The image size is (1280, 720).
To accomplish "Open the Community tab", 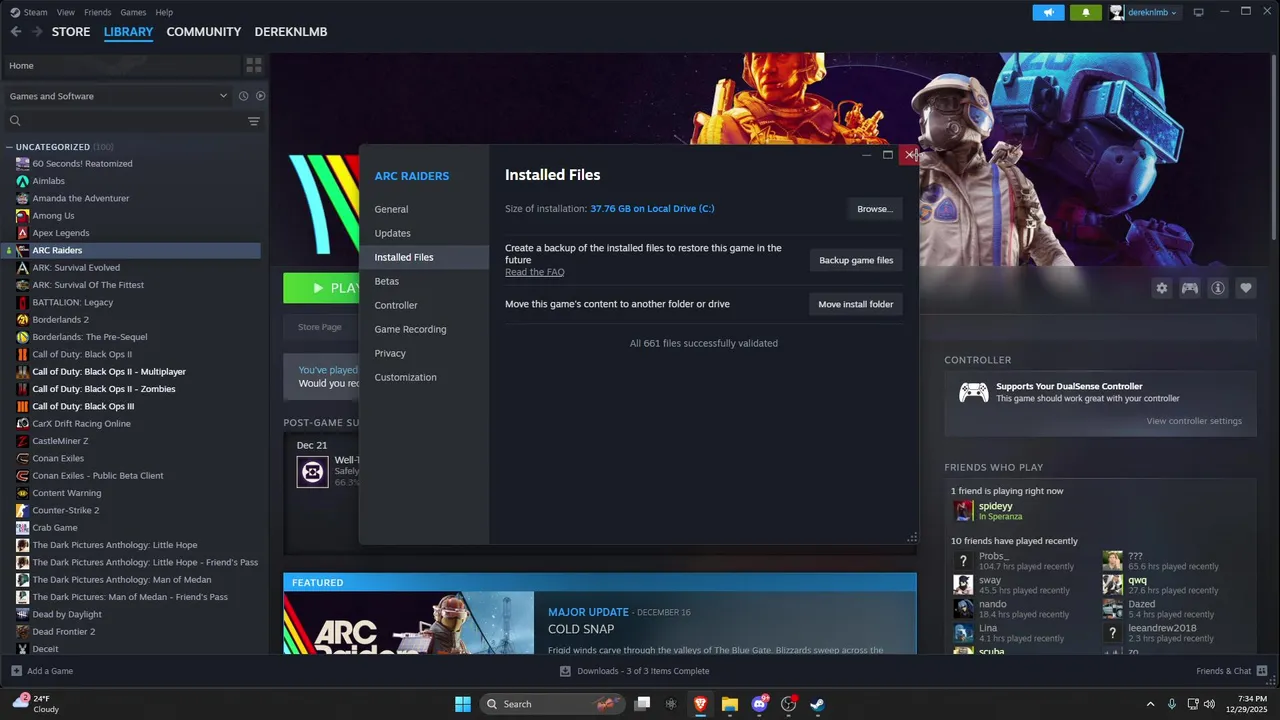I will 204,32.
